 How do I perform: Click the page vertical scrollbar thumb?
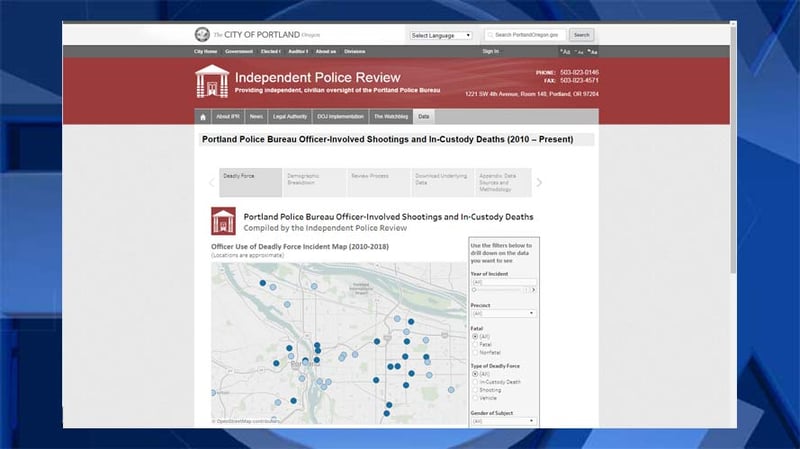click(733, 148)
